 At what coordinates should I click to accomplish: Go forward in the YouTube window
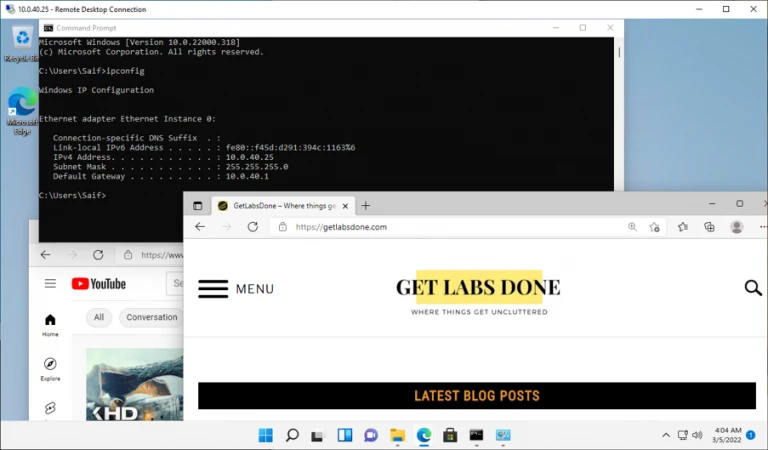[x=72, y=255]
